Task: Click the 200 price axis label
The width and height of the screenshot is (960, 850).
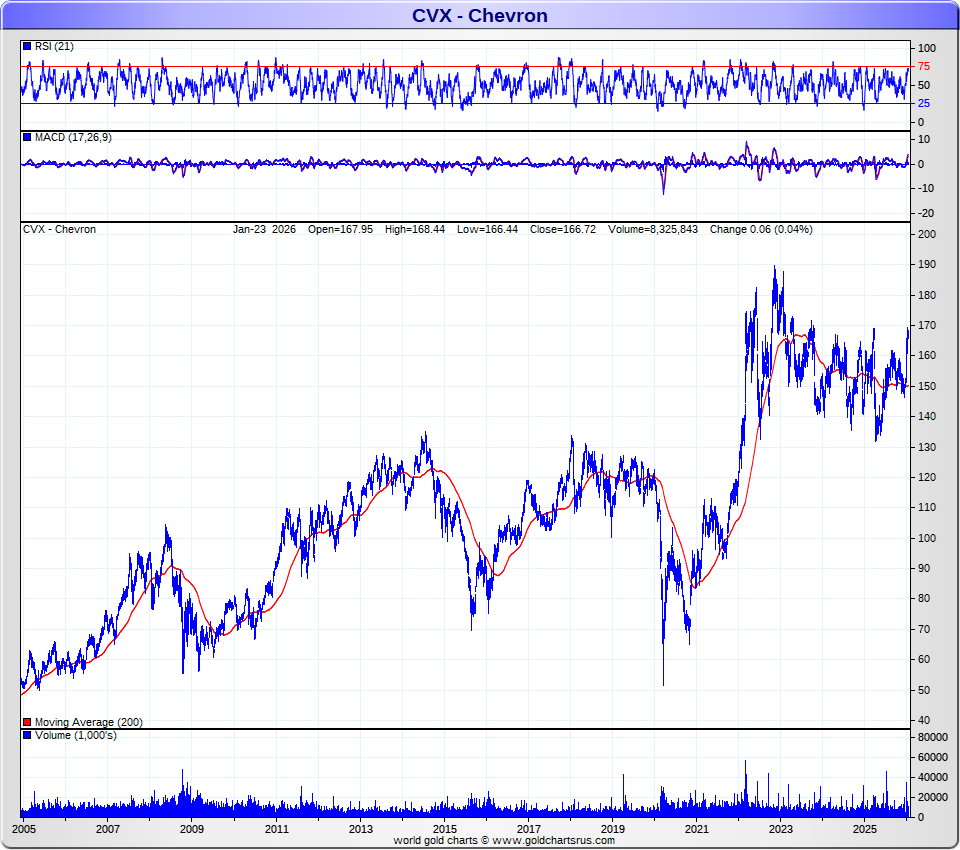Action: 927,235
